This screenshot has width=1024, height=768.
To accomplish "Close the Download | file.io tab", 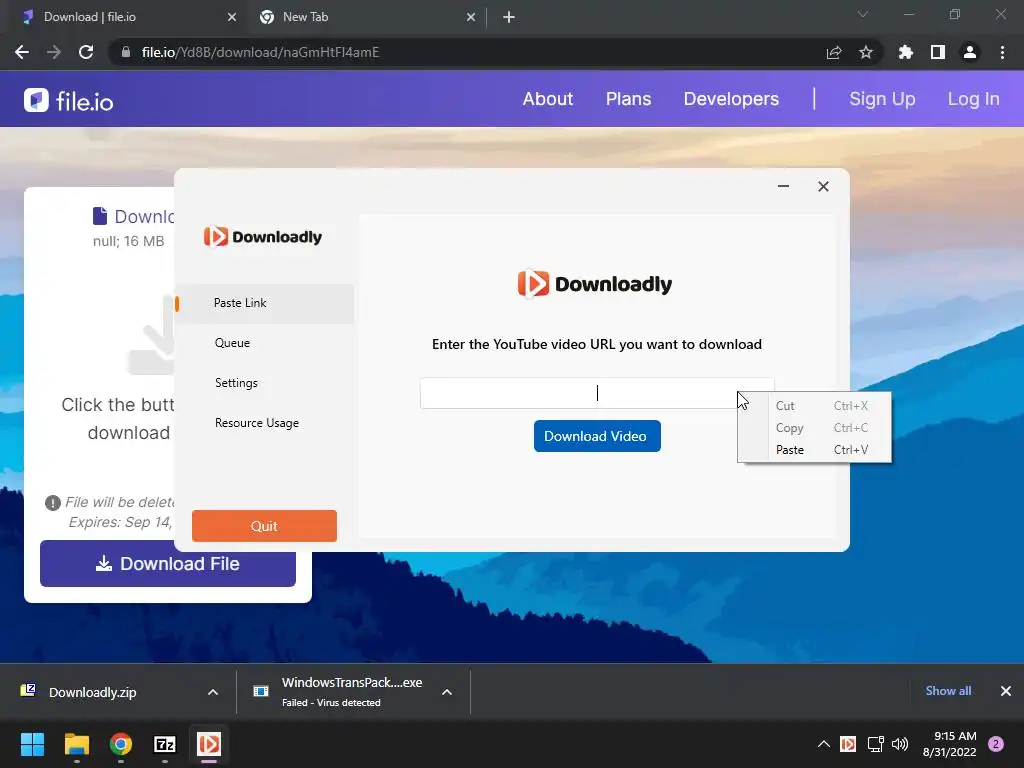I will point(232,17).
